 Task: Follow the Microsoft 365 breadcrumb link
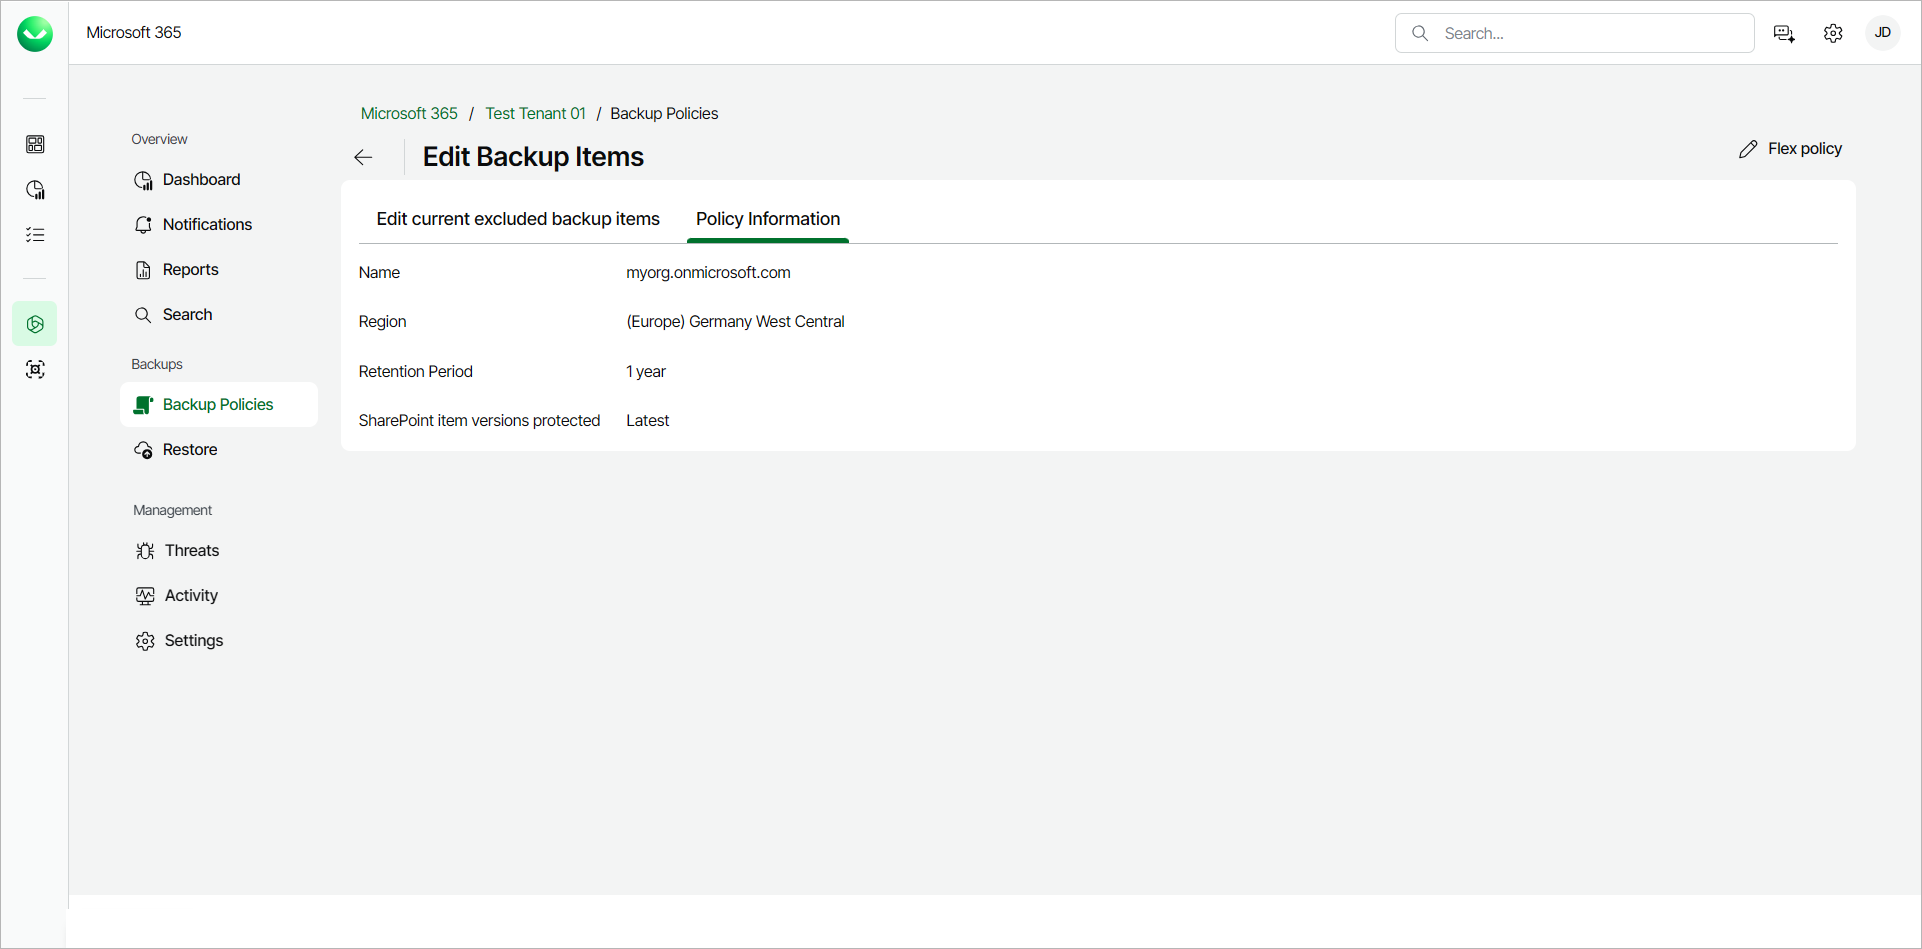409,114
